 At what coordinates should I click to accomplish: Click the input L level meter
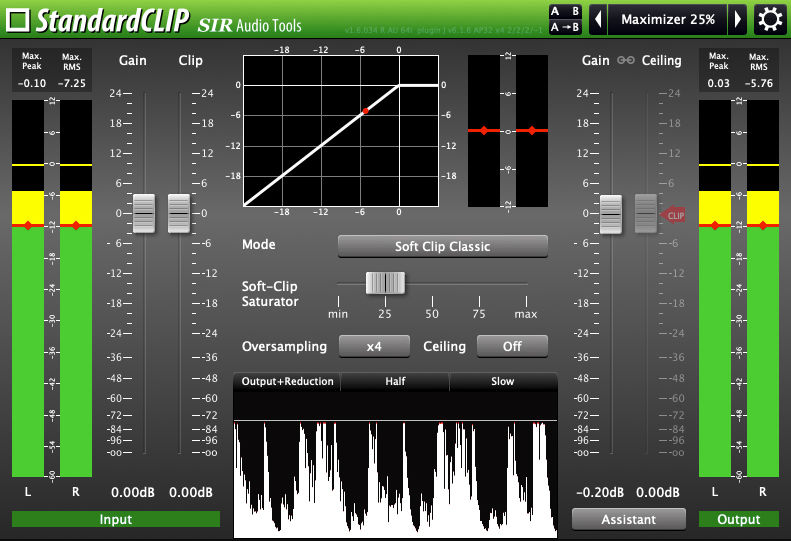(28, 288)
